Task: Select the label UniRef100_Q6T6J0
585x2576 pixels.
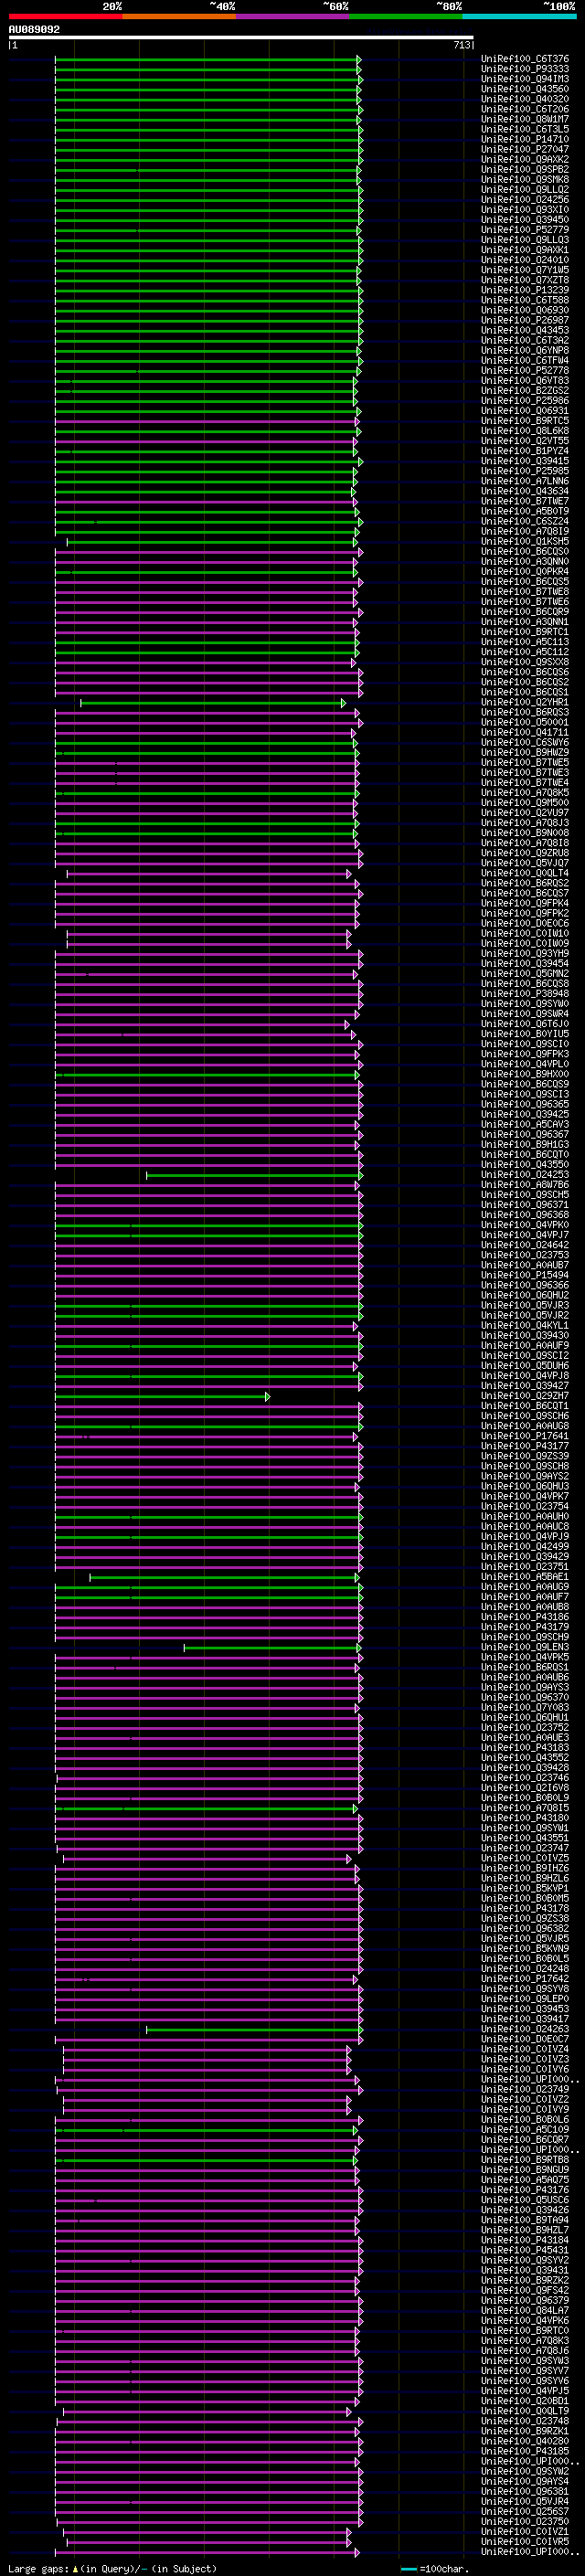Action: 525,1024
